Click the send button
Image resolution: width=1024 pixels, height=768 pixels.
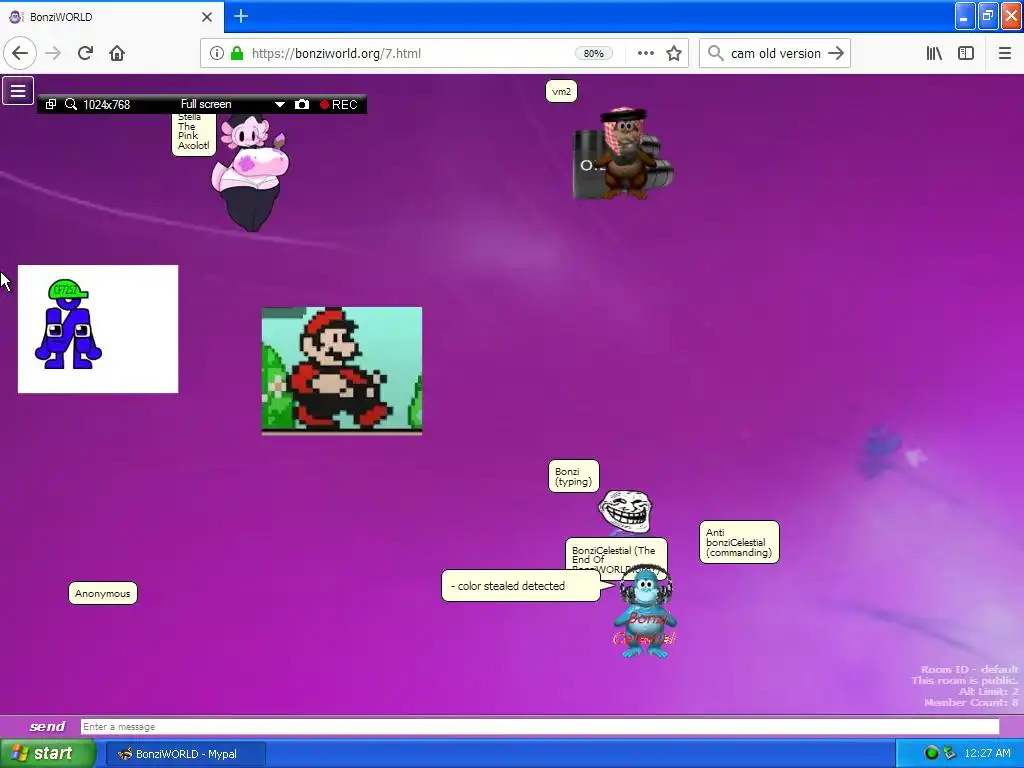[47, 726]
